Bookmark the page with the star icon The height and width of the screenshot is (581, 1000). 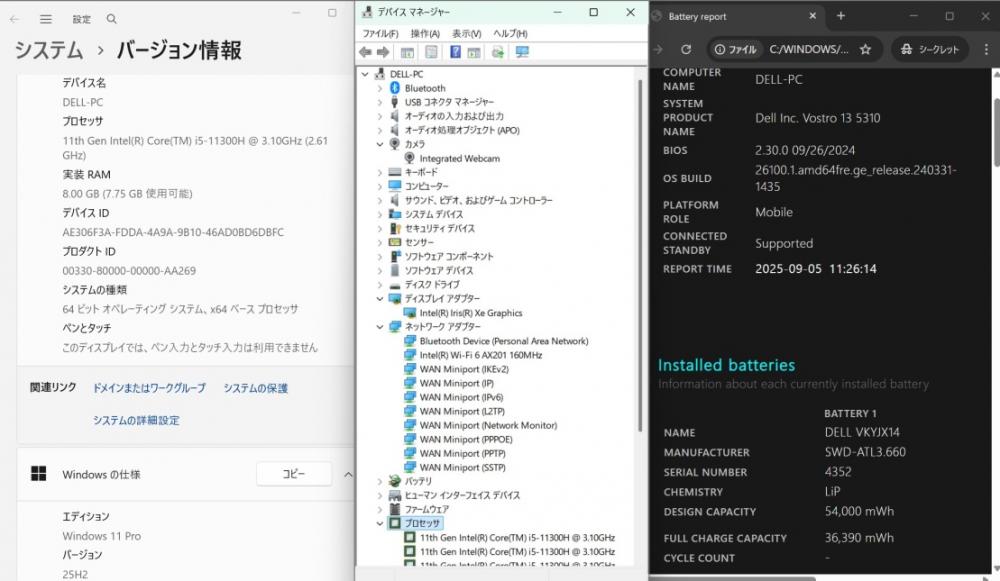[x=865, y=49]
